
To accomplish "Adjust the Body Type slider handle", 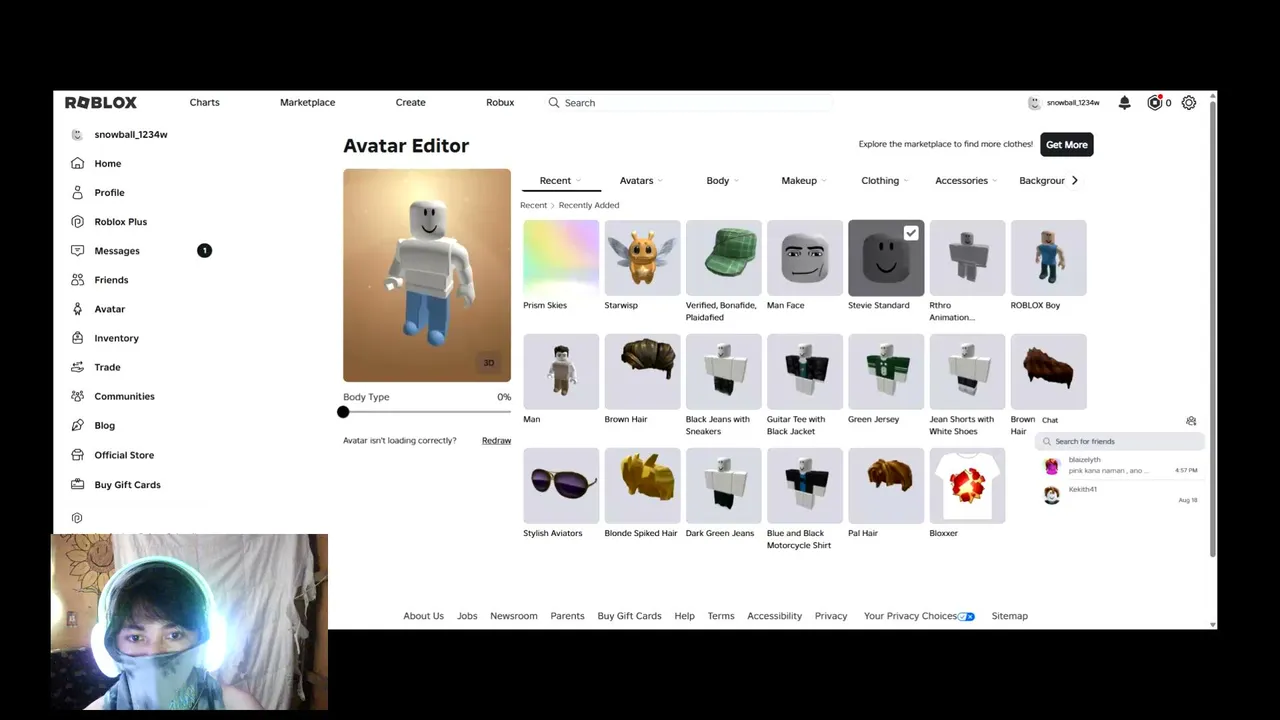I will click(343, 412).
